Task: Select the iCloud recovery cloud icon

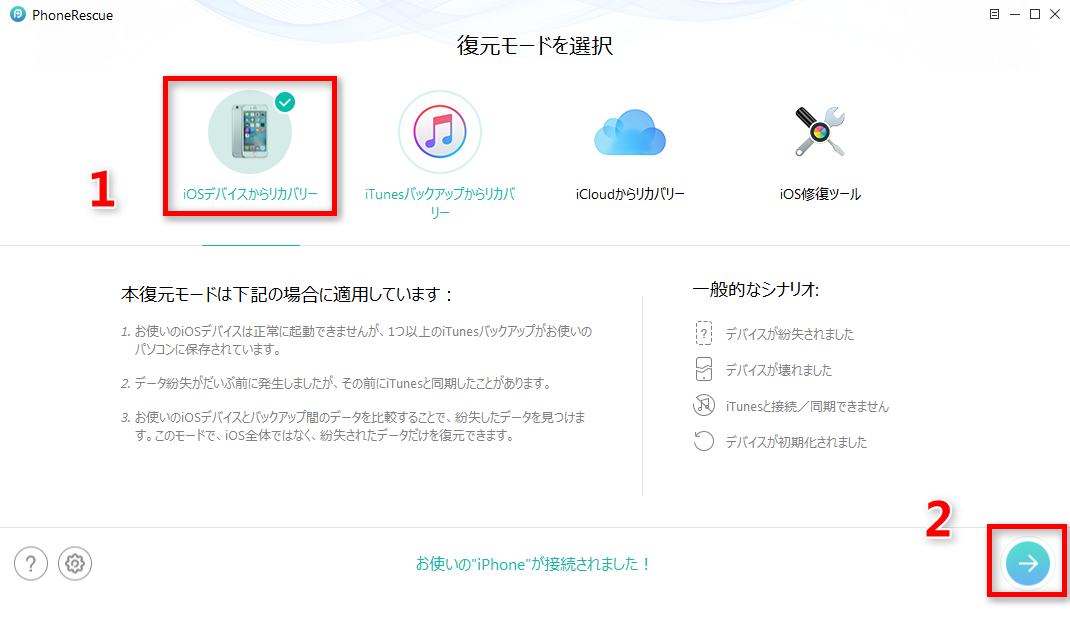Action: [x=630, y=132]
